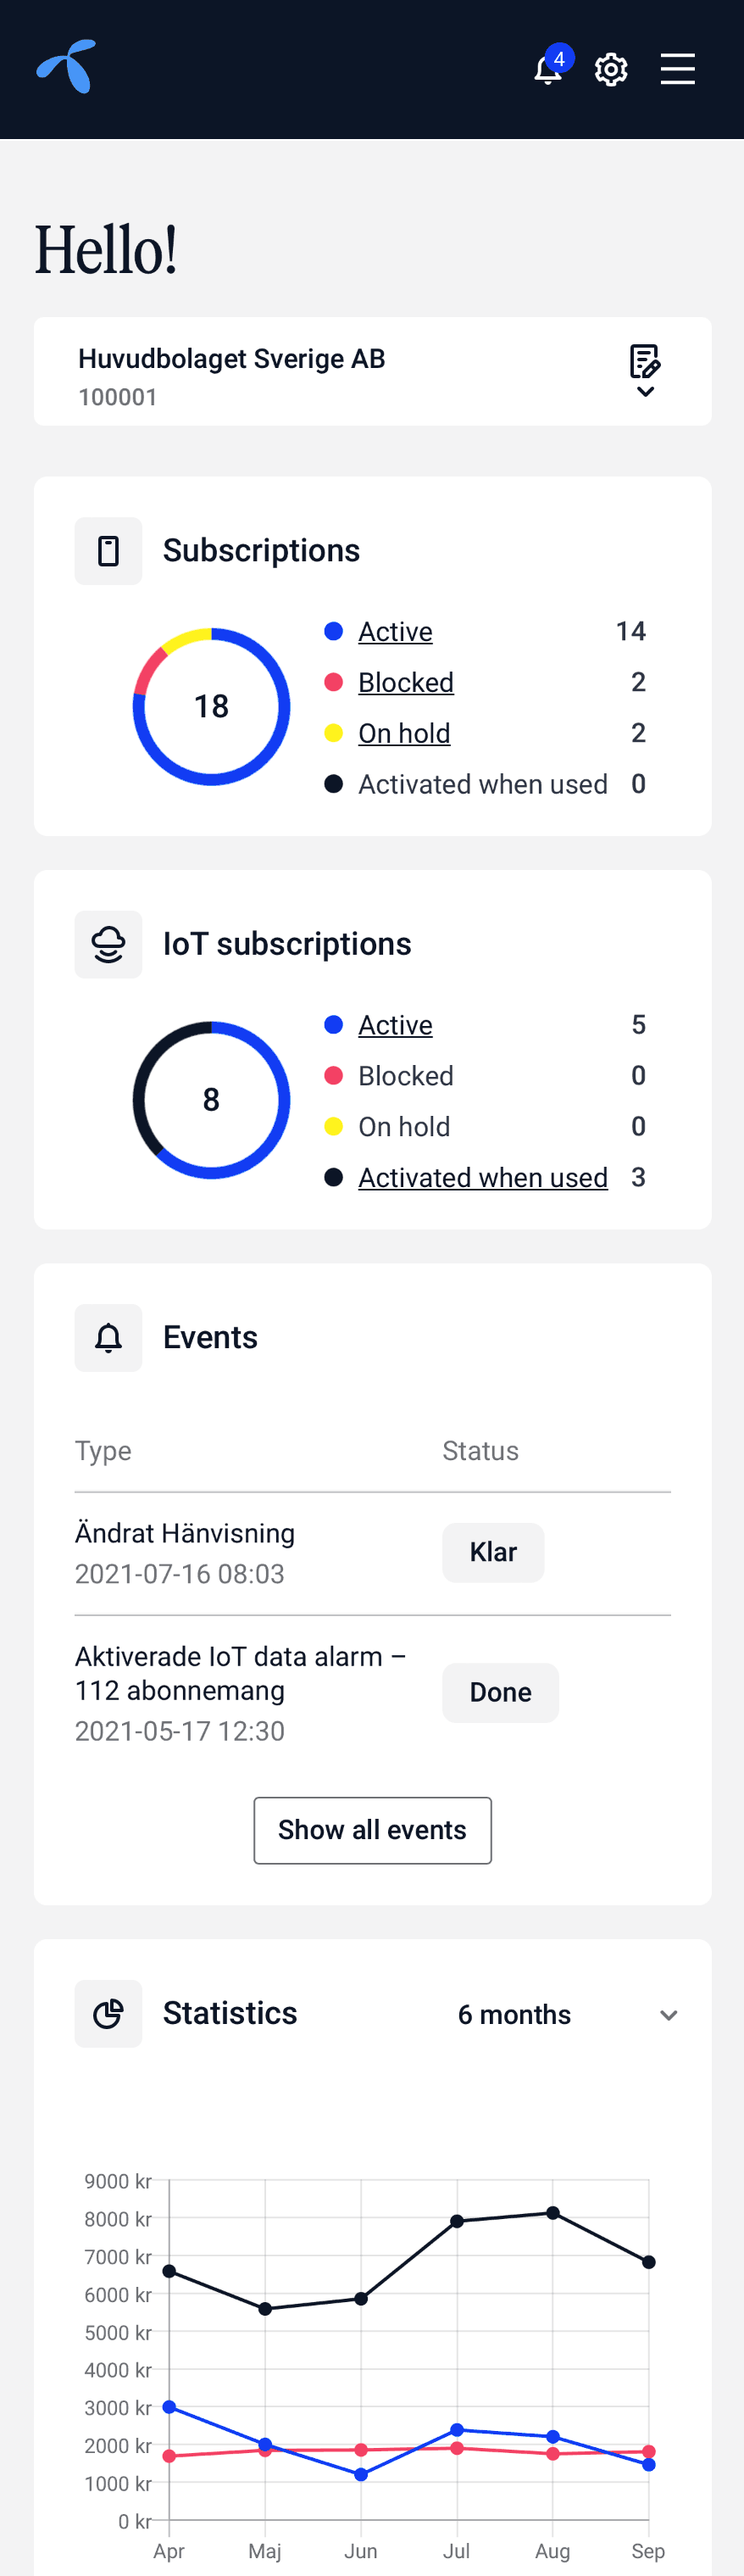Open settings gear icon
The height and width of the screenshot is (2576, 744).
click(x=611, y=69)
